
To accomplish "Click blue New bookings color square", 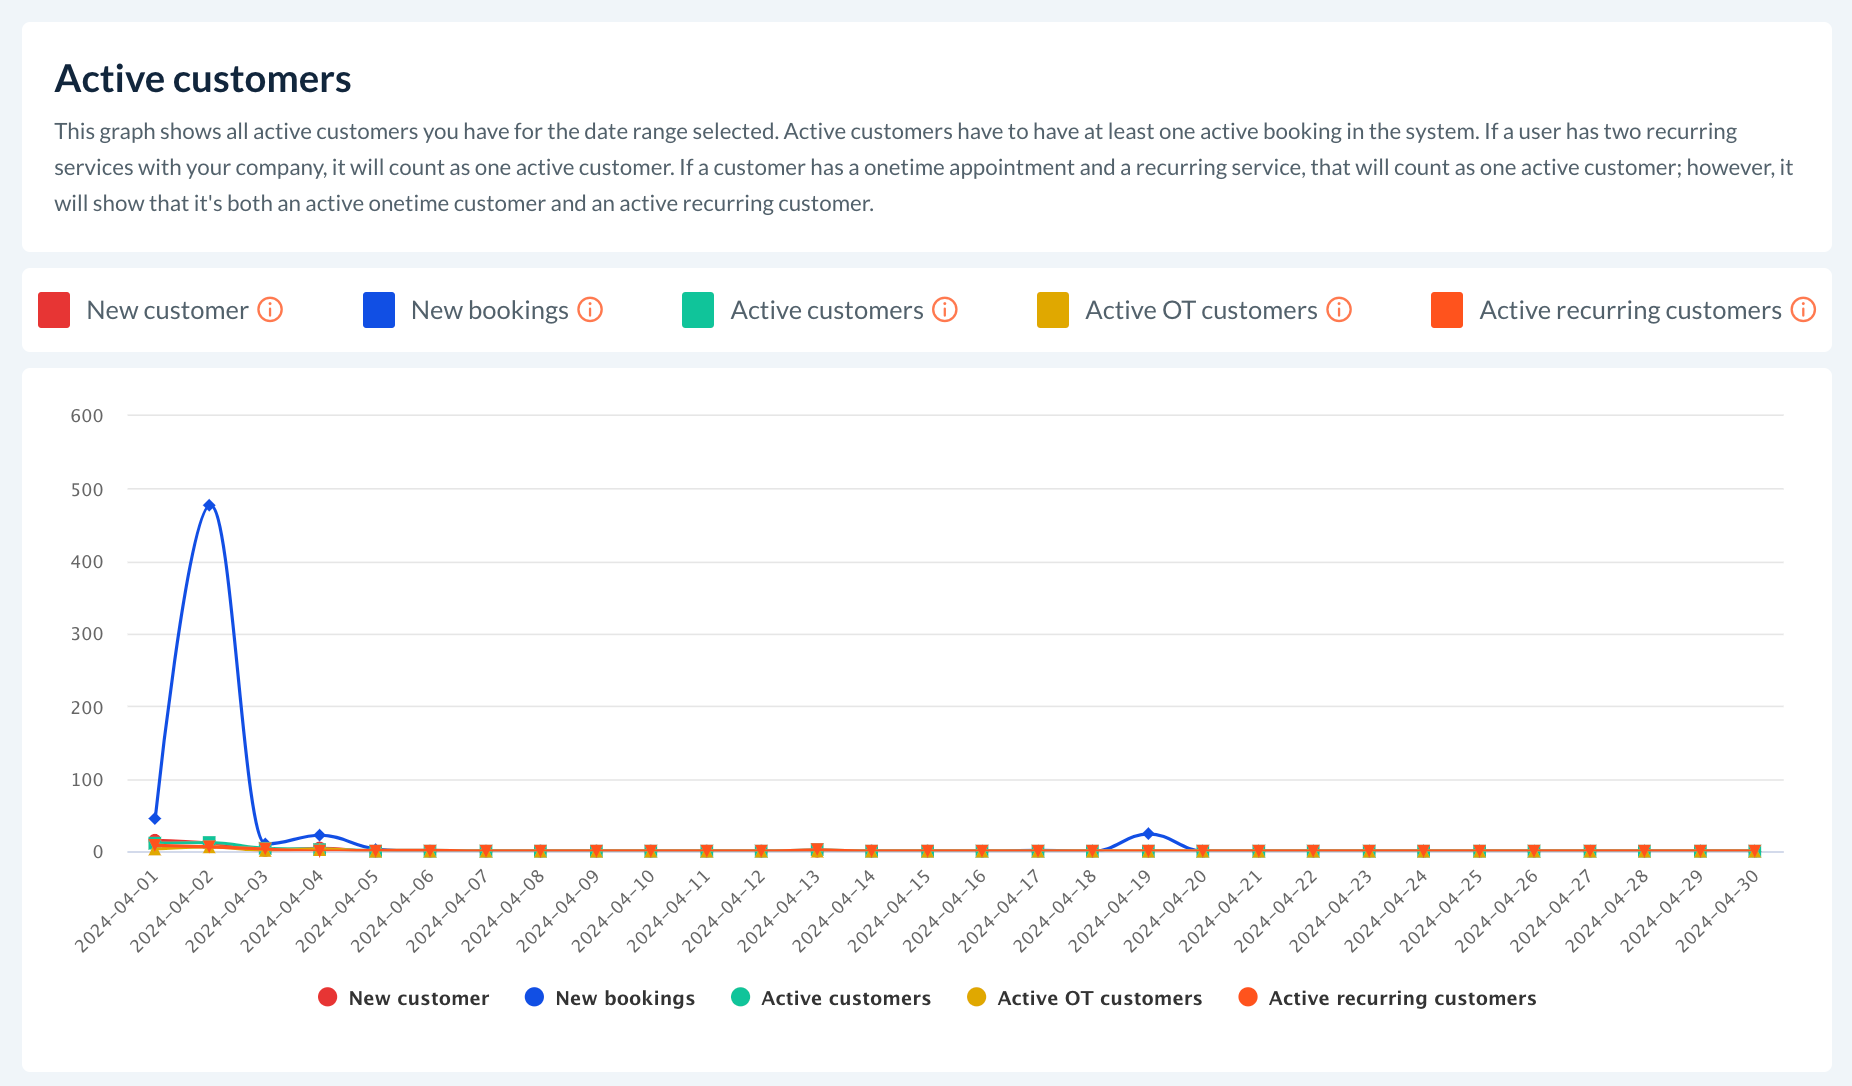I will tap(379, 310).
